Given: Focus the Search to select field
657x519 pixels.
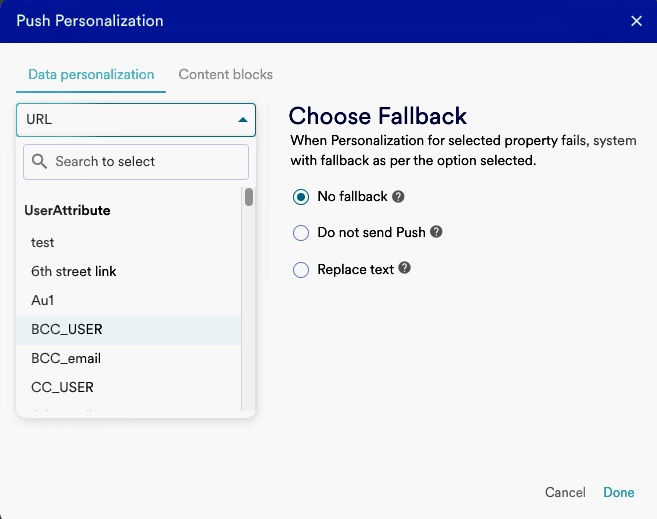Looking at the screenshot, I should pos(145,161).
